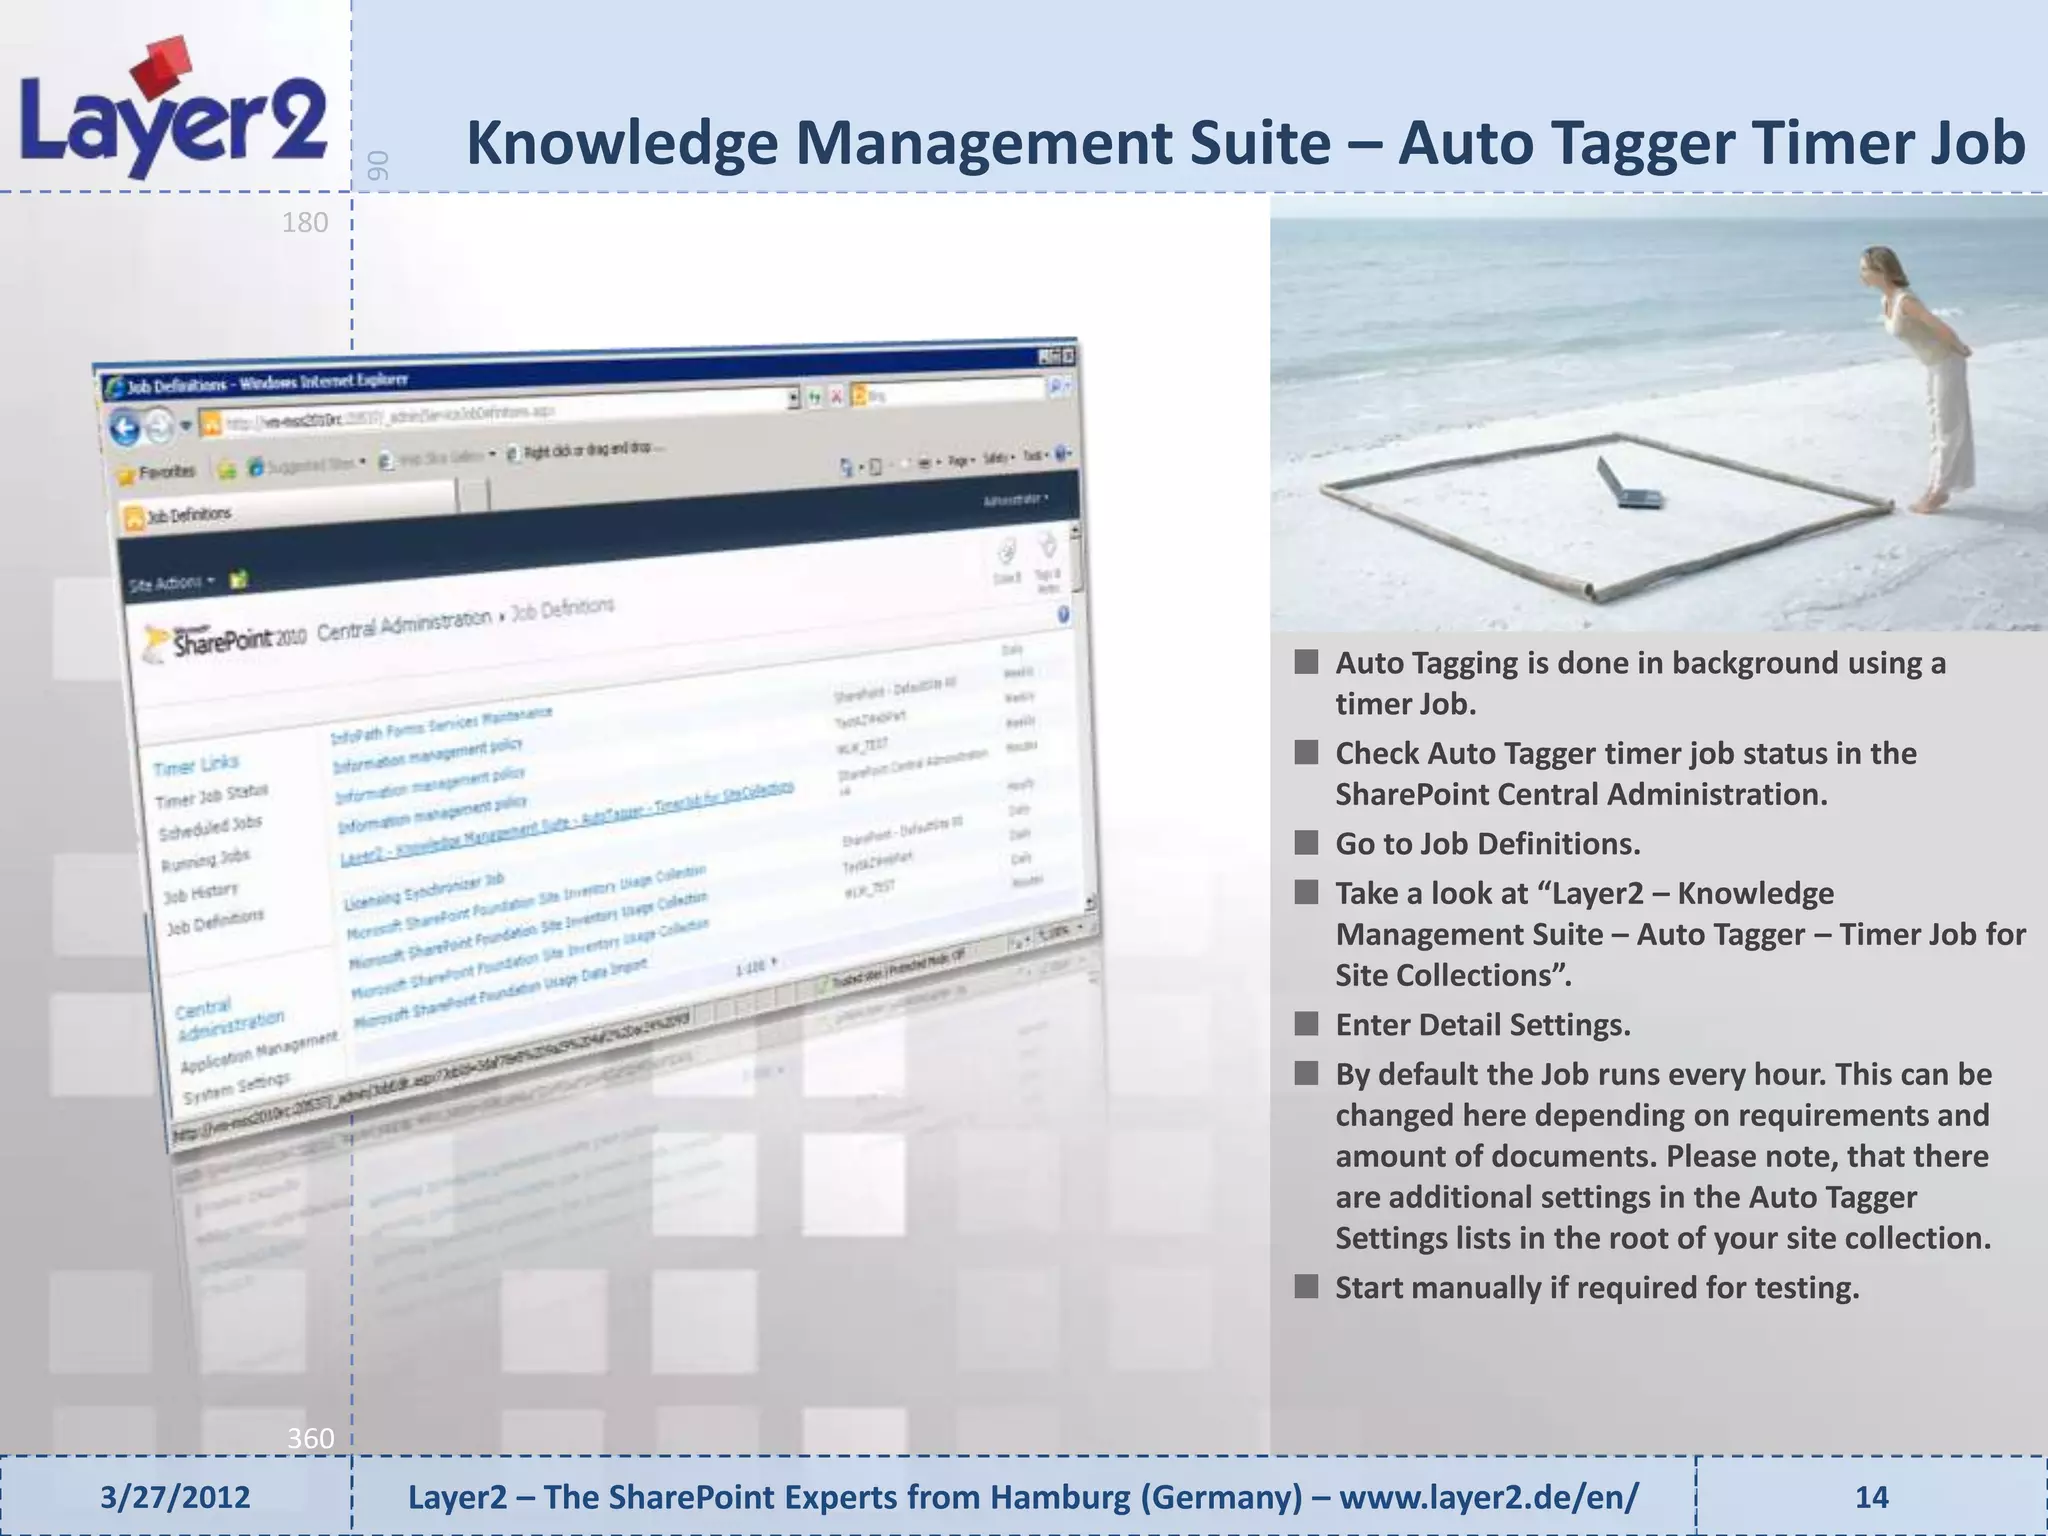Open Scheduled Jobs in Timer Links
The height and width of the screenshot is (1536, 2048).
pyautogui.click(x=210, y=828)
